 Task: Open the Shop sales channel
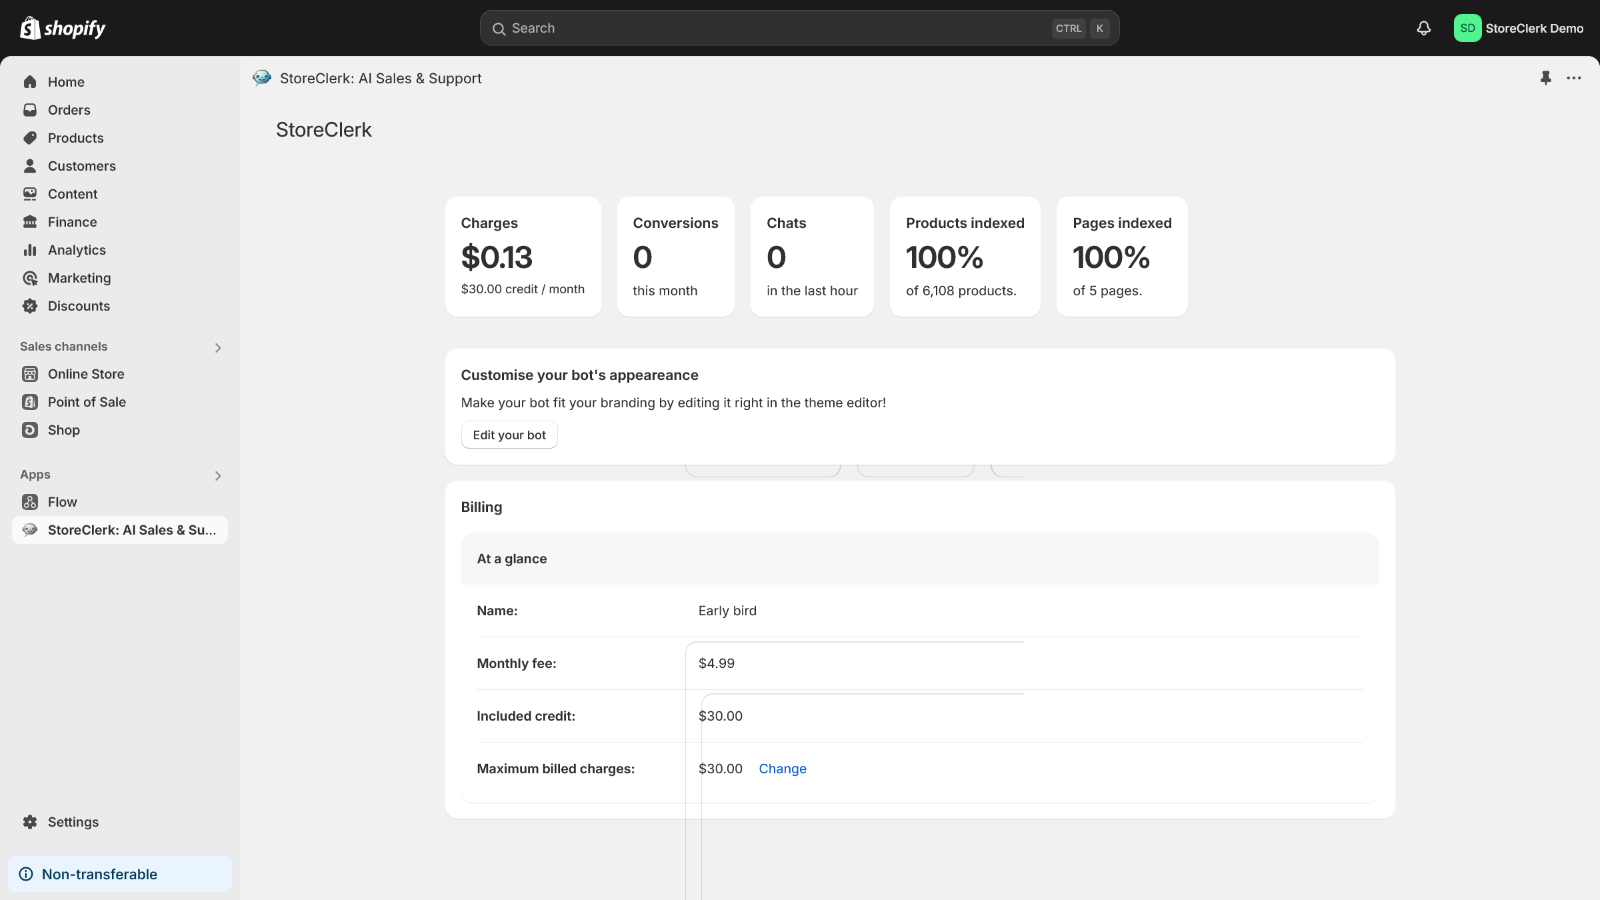pos(120,430)
